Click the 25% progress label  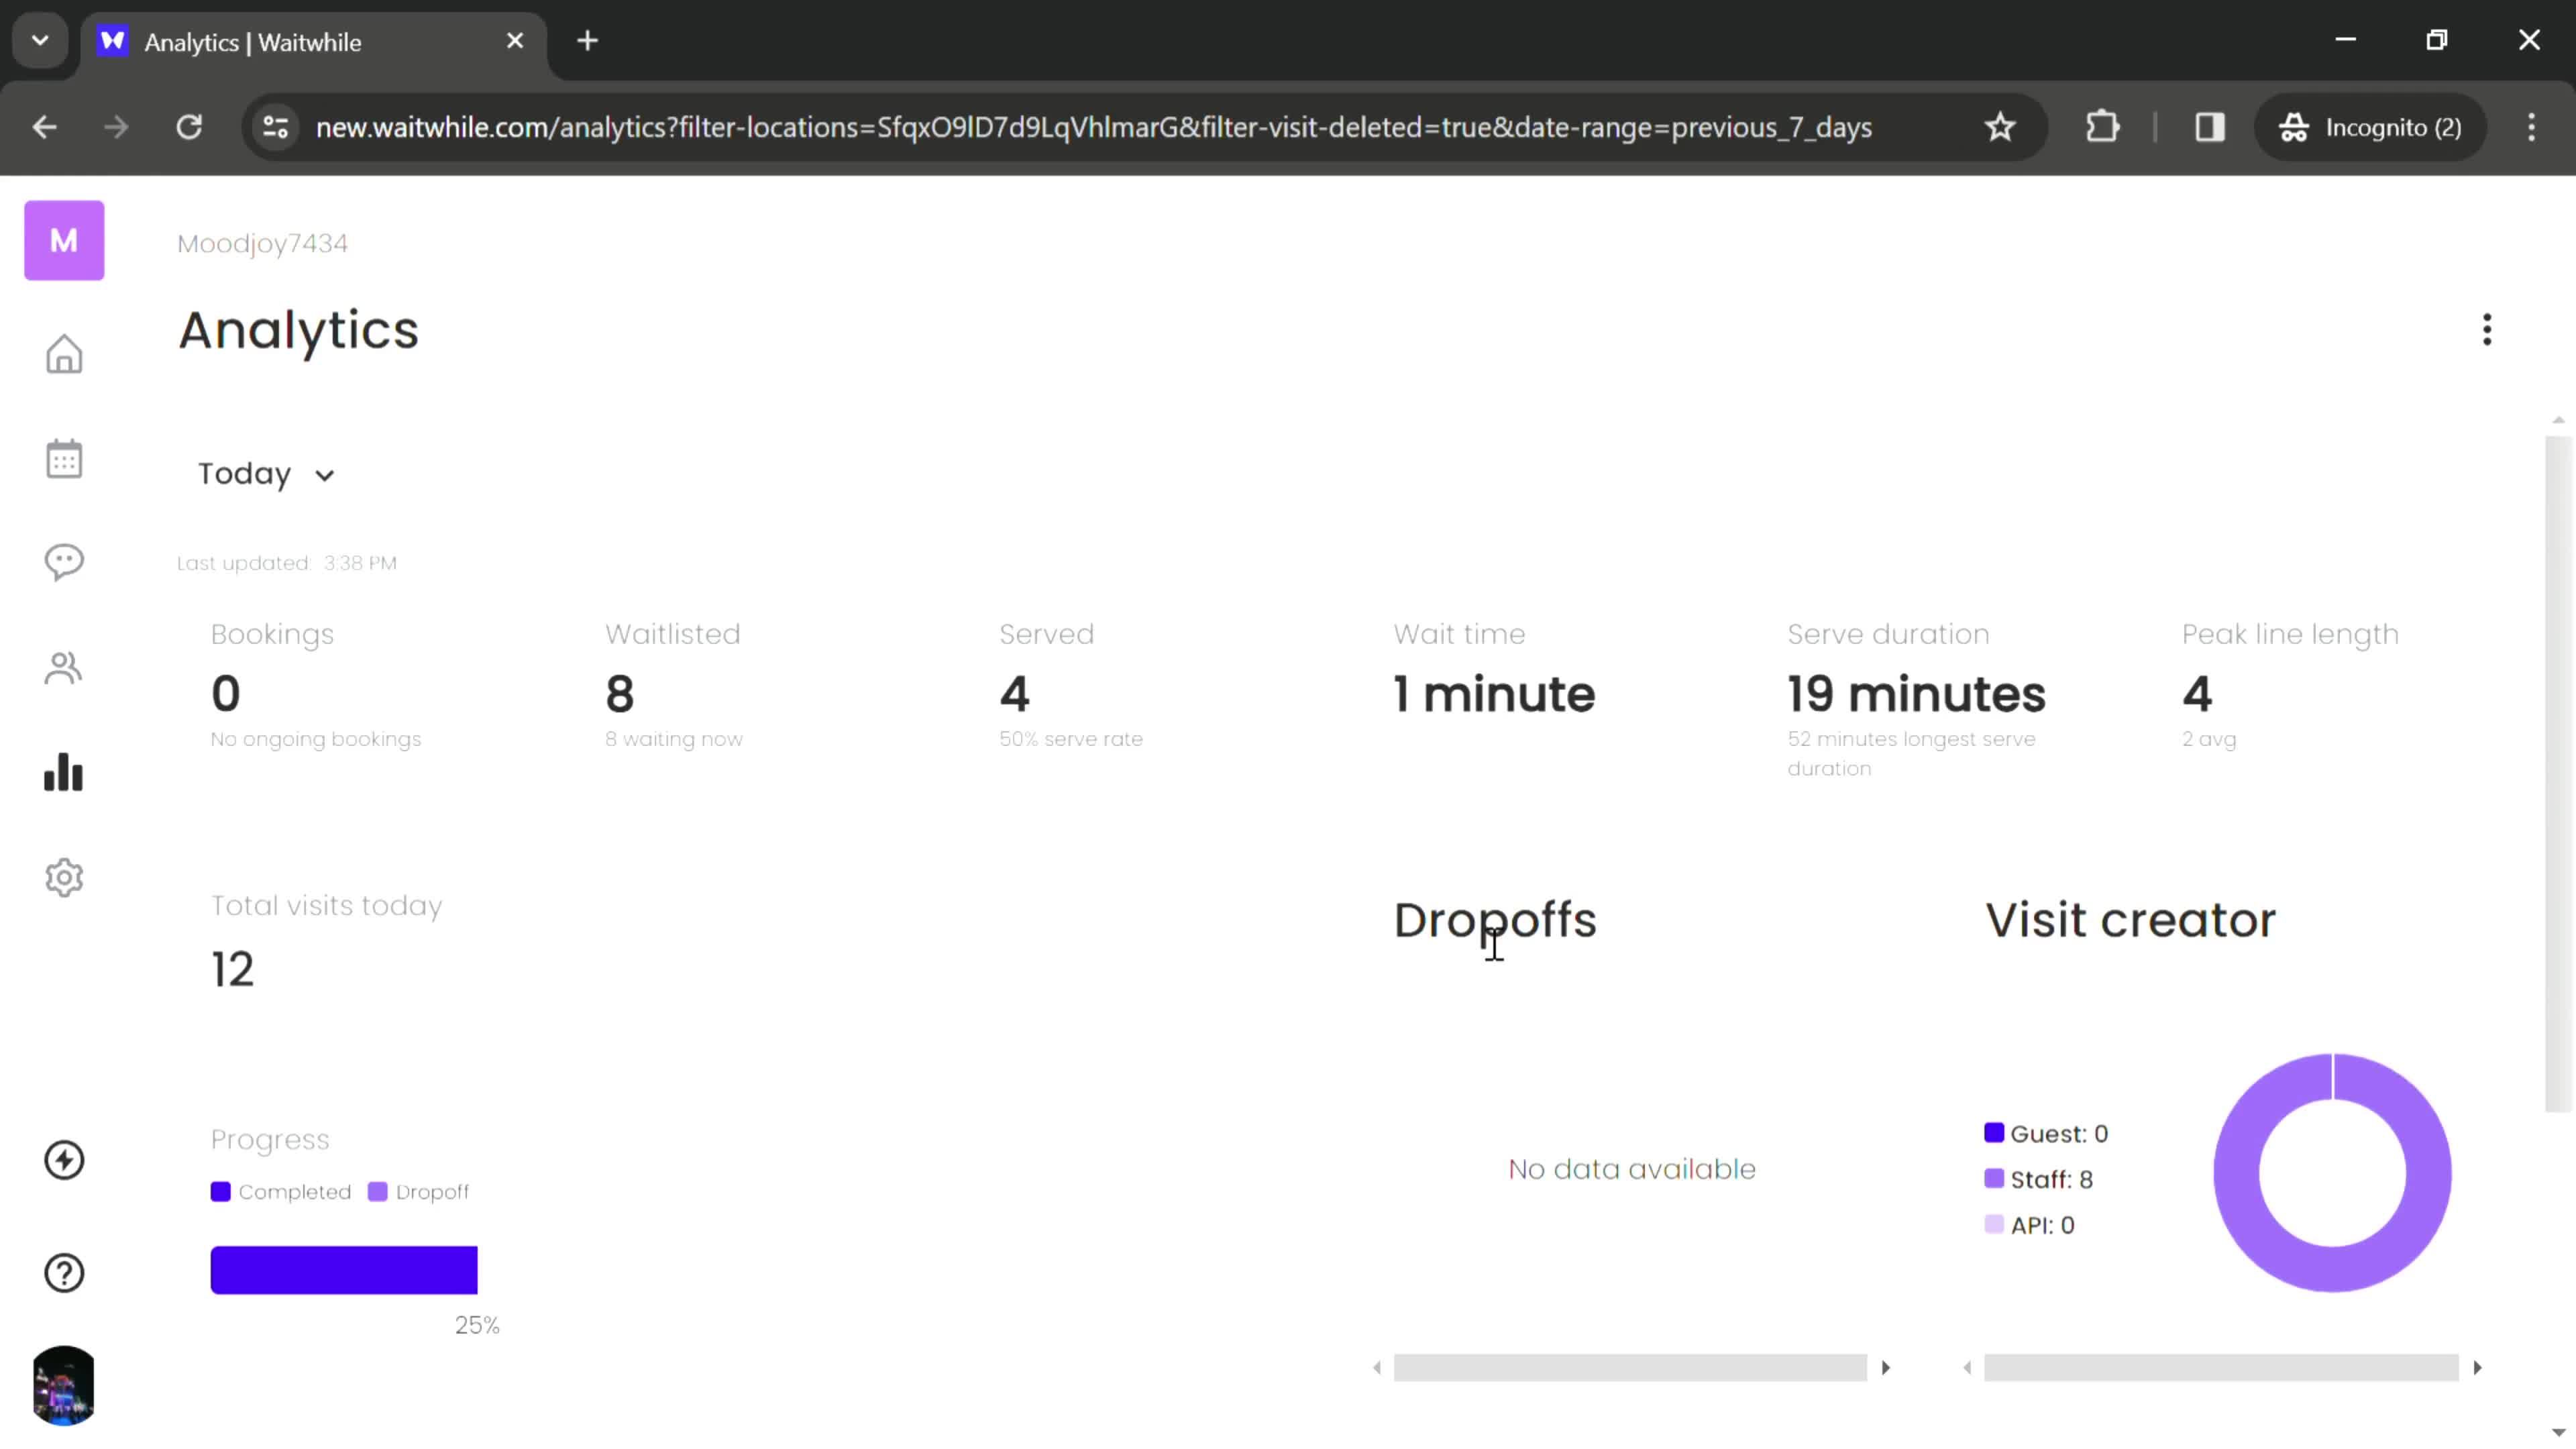point(477,1326)
